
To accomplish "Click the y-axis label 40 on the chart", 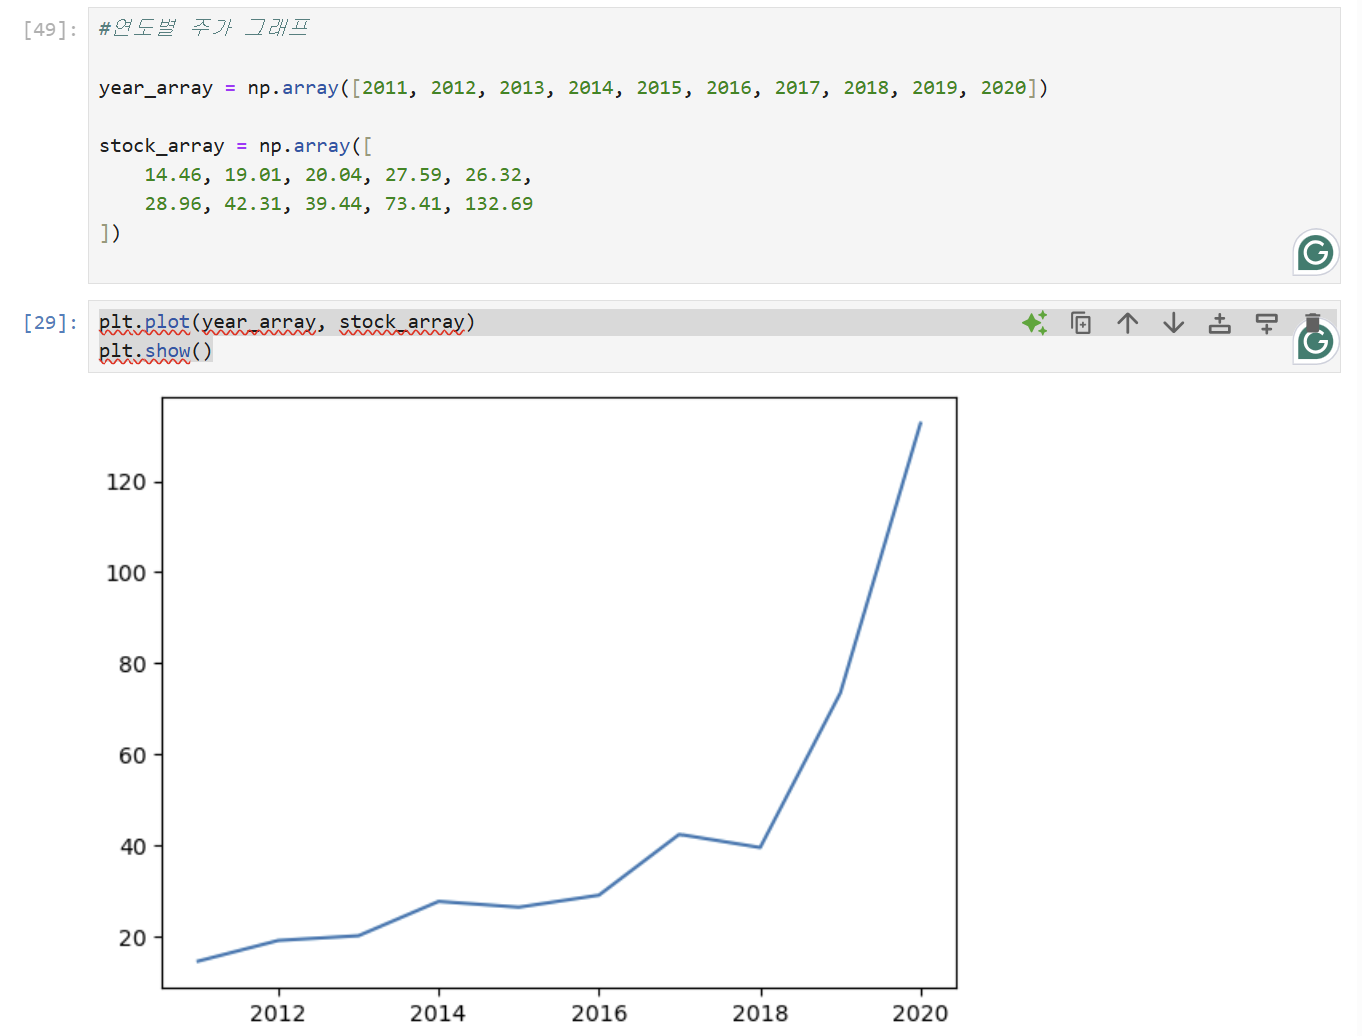I will 133,846.
